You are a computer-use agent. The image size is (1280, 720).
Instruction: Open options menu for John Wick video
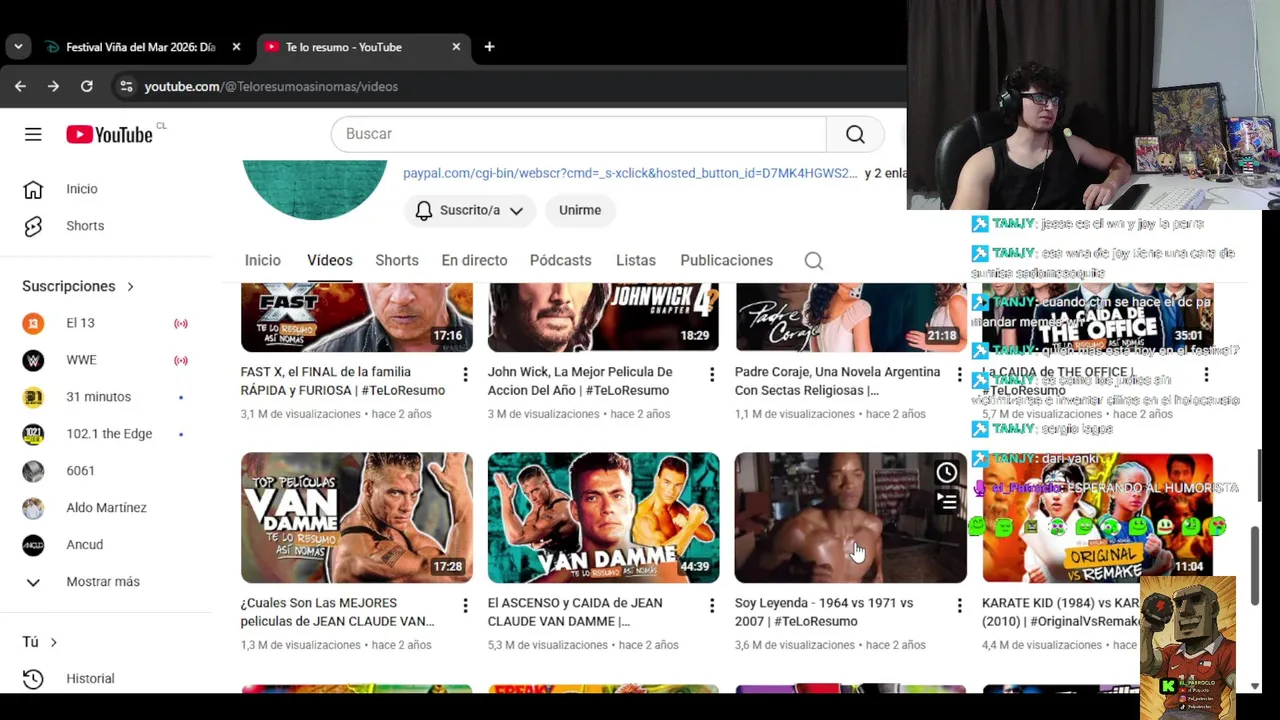click(712, 375)
